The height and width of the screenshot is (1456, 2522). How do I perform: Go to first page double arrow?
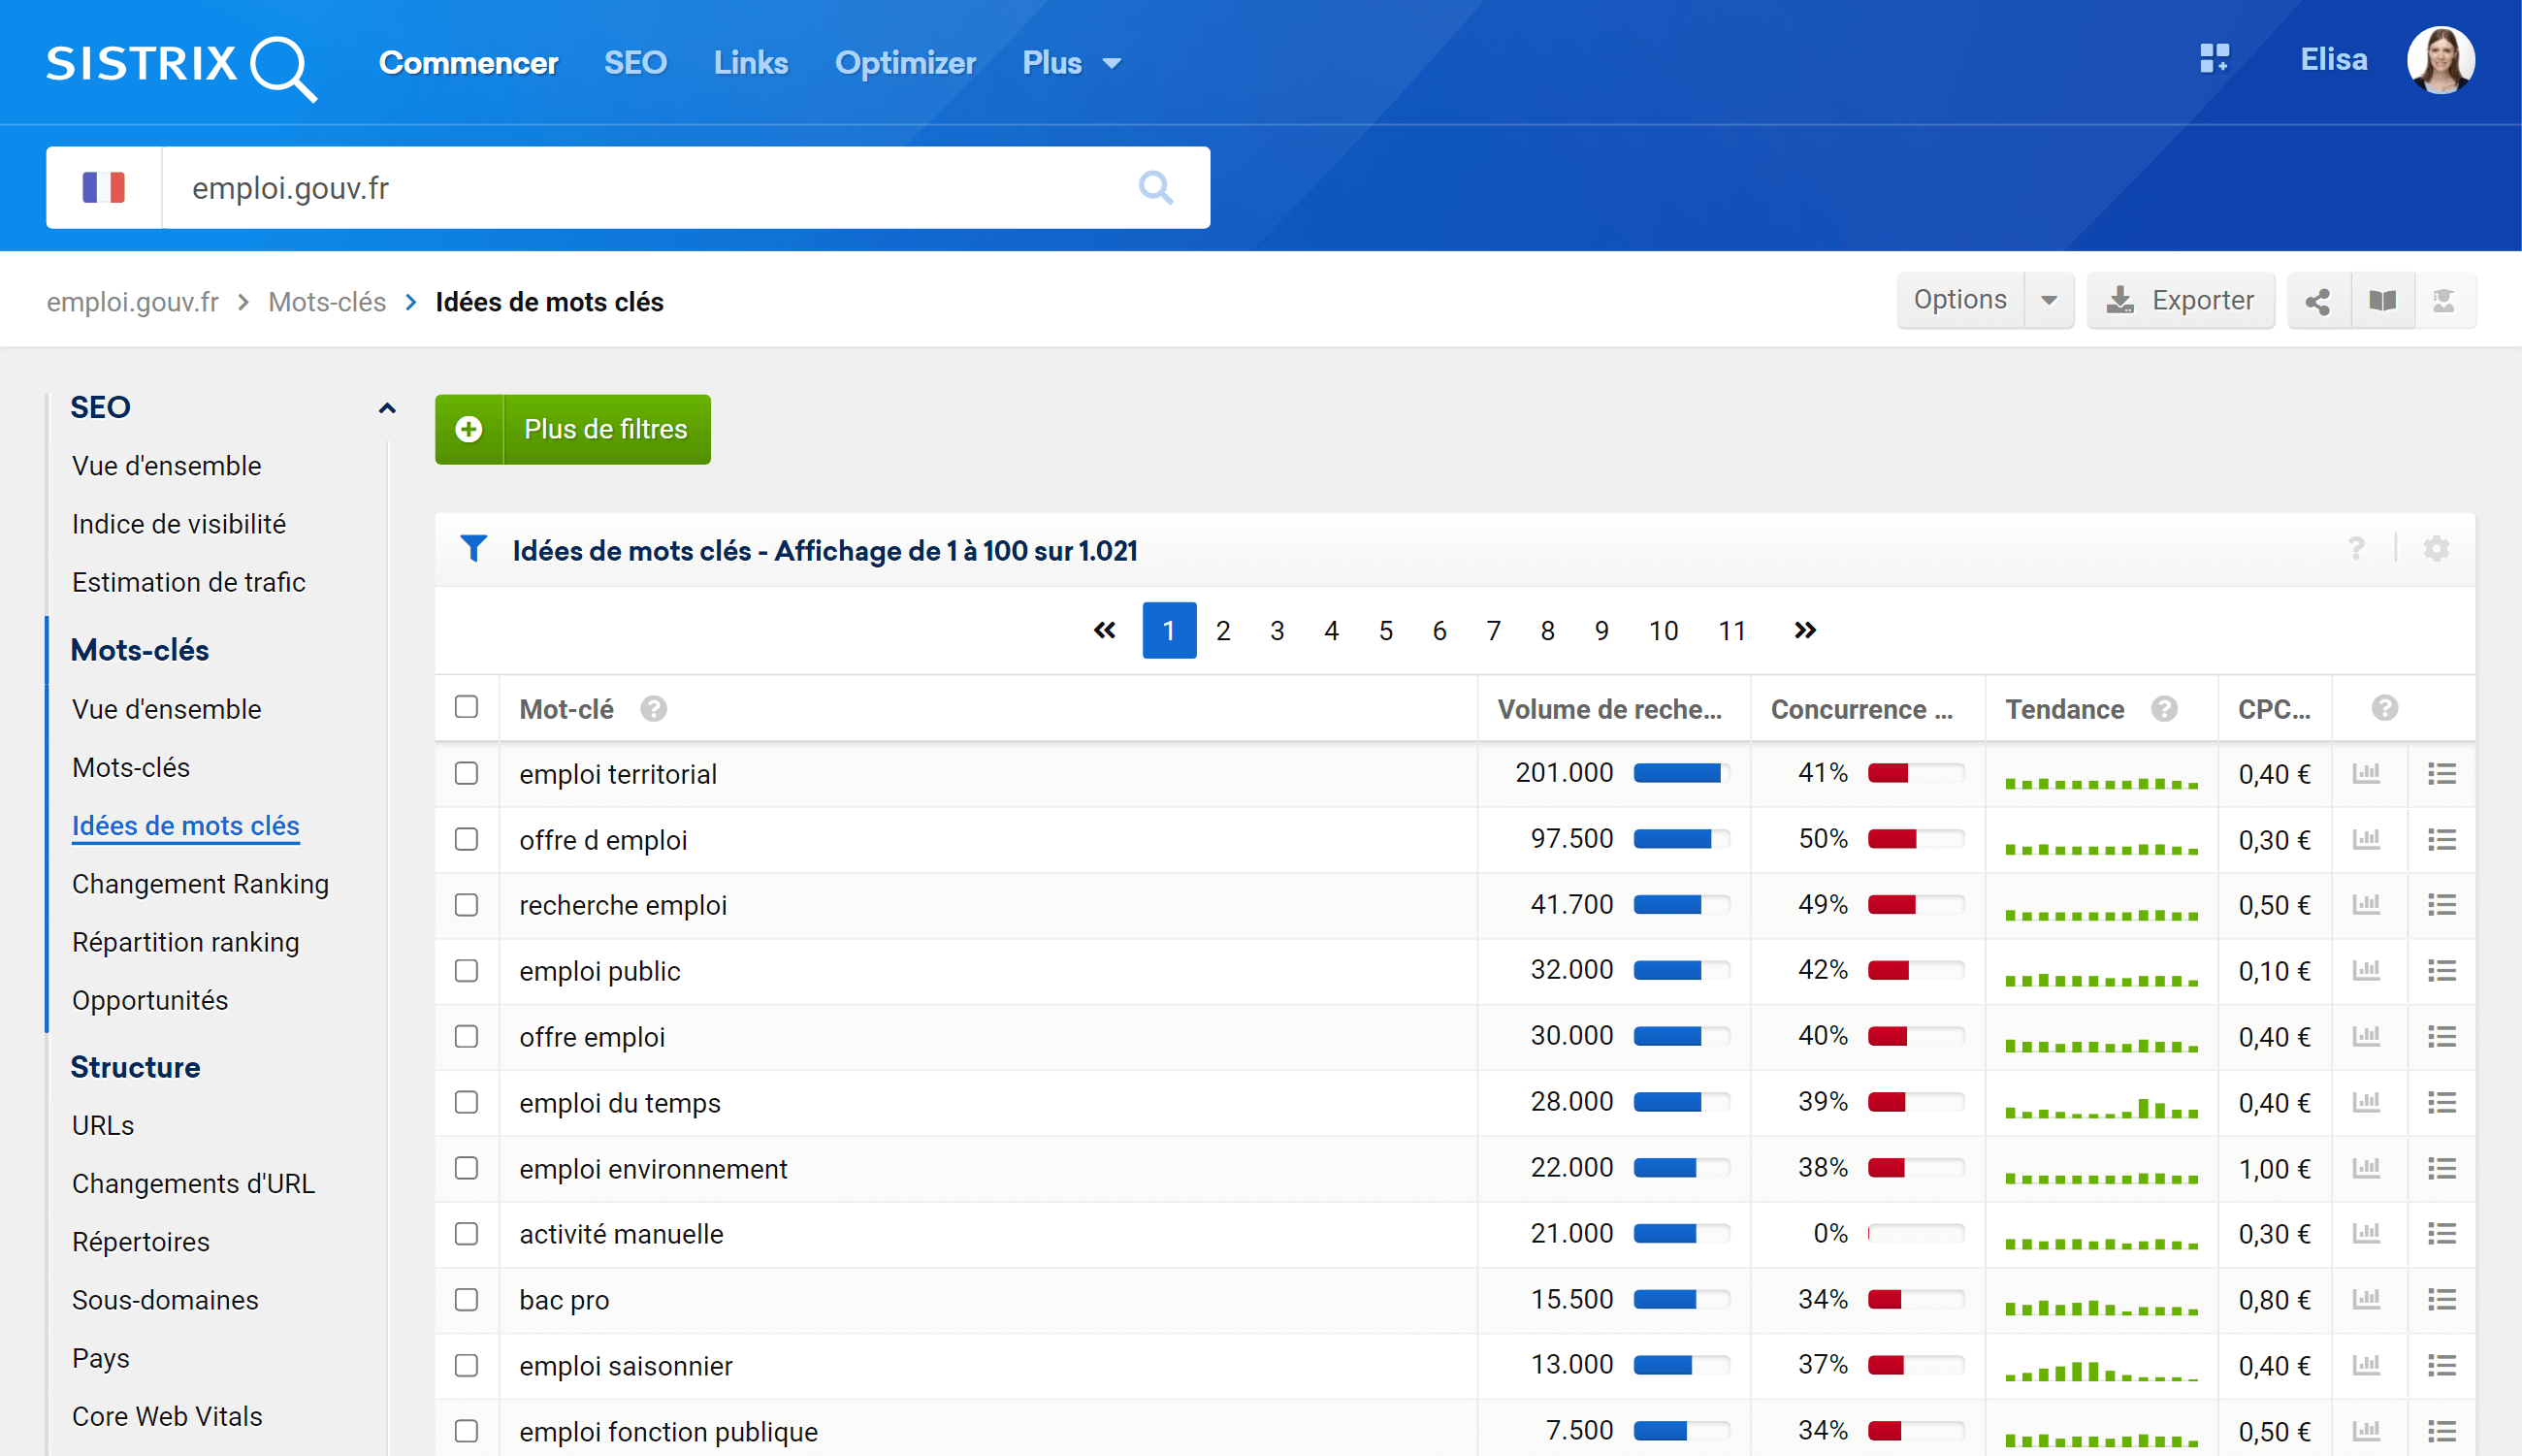click(x=1104, y=630)
